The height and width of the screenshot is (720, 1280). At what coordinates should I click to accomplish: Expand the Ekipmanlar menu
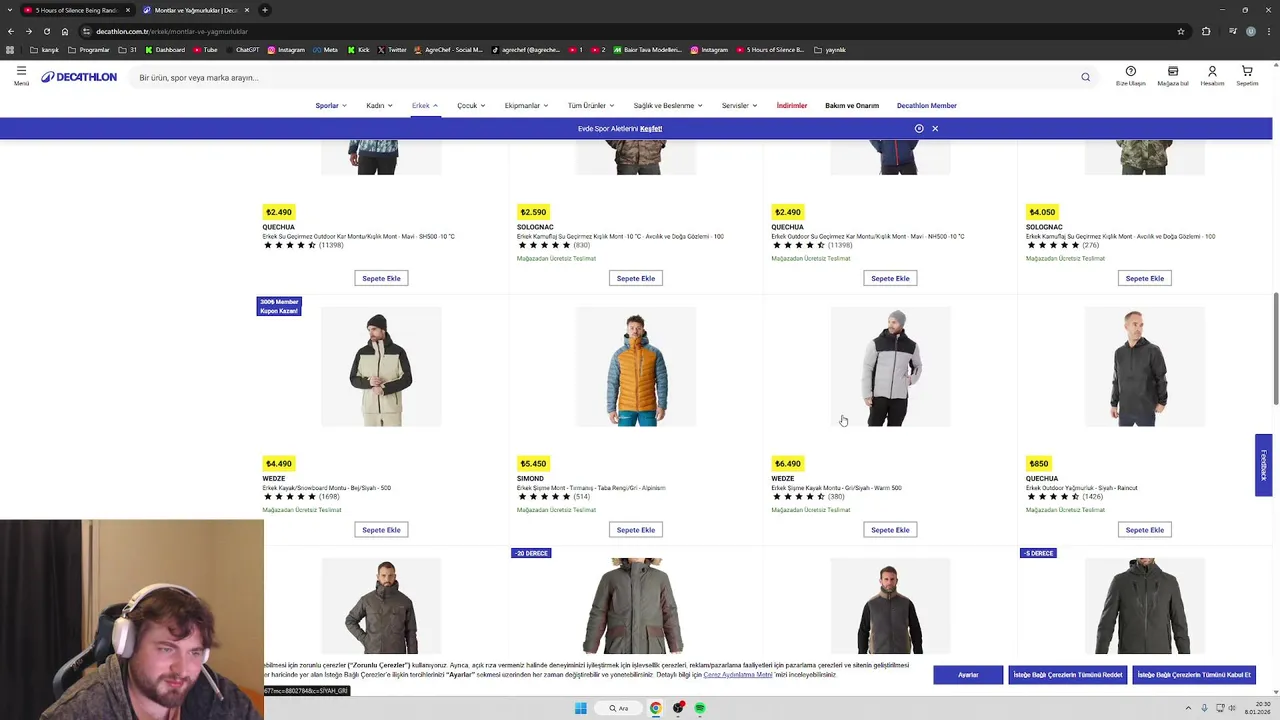pyautogui.click(x=526, y=105)
